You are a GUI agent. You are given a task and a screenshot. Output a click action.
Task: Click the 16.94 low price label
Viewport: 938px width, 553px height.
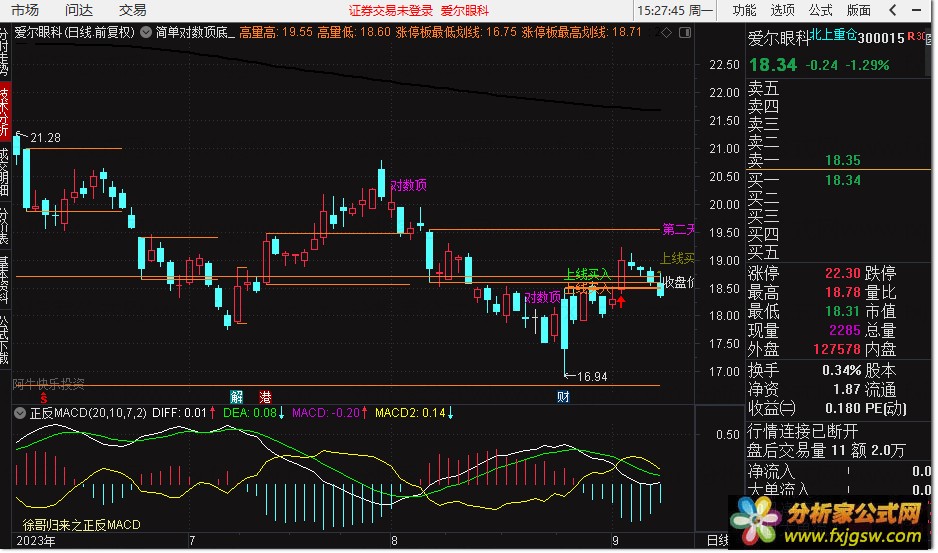[592, 376]
